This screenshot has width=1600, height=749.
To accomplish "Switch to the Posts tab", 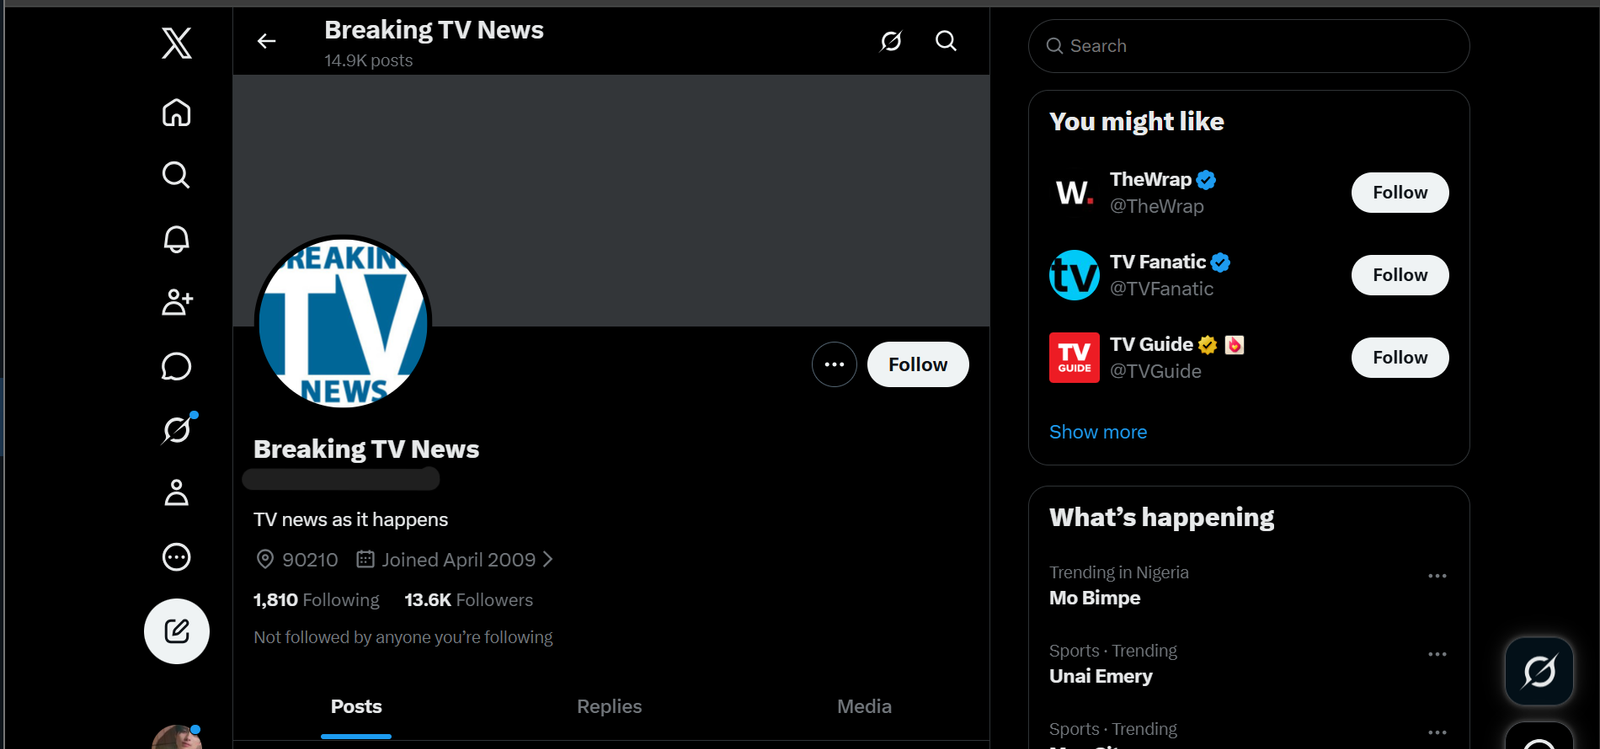I will coord(356,707).
